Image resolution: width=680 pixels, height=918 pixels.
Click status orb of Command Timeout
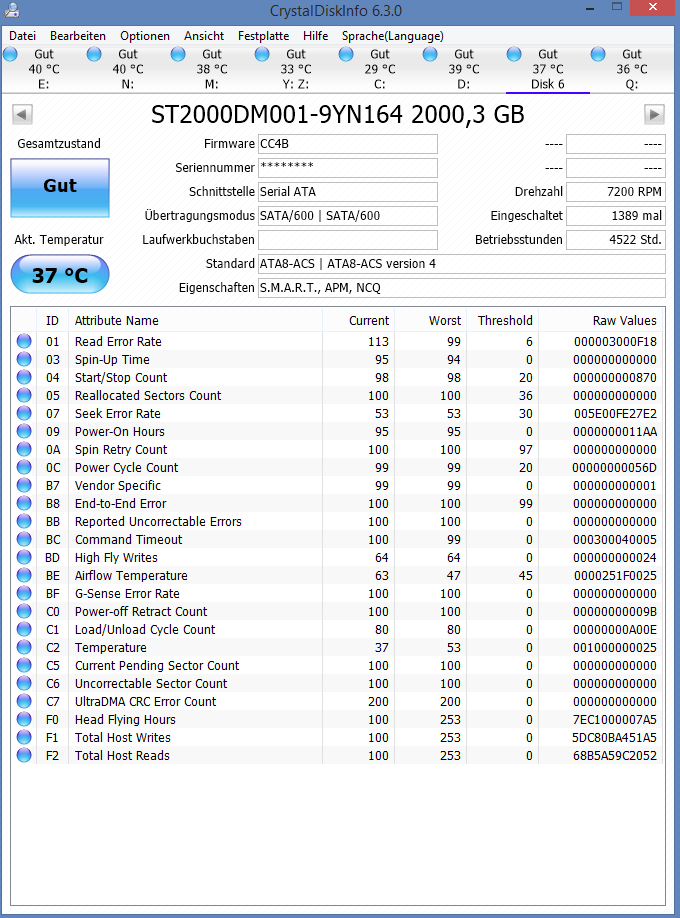coord(24,539)
